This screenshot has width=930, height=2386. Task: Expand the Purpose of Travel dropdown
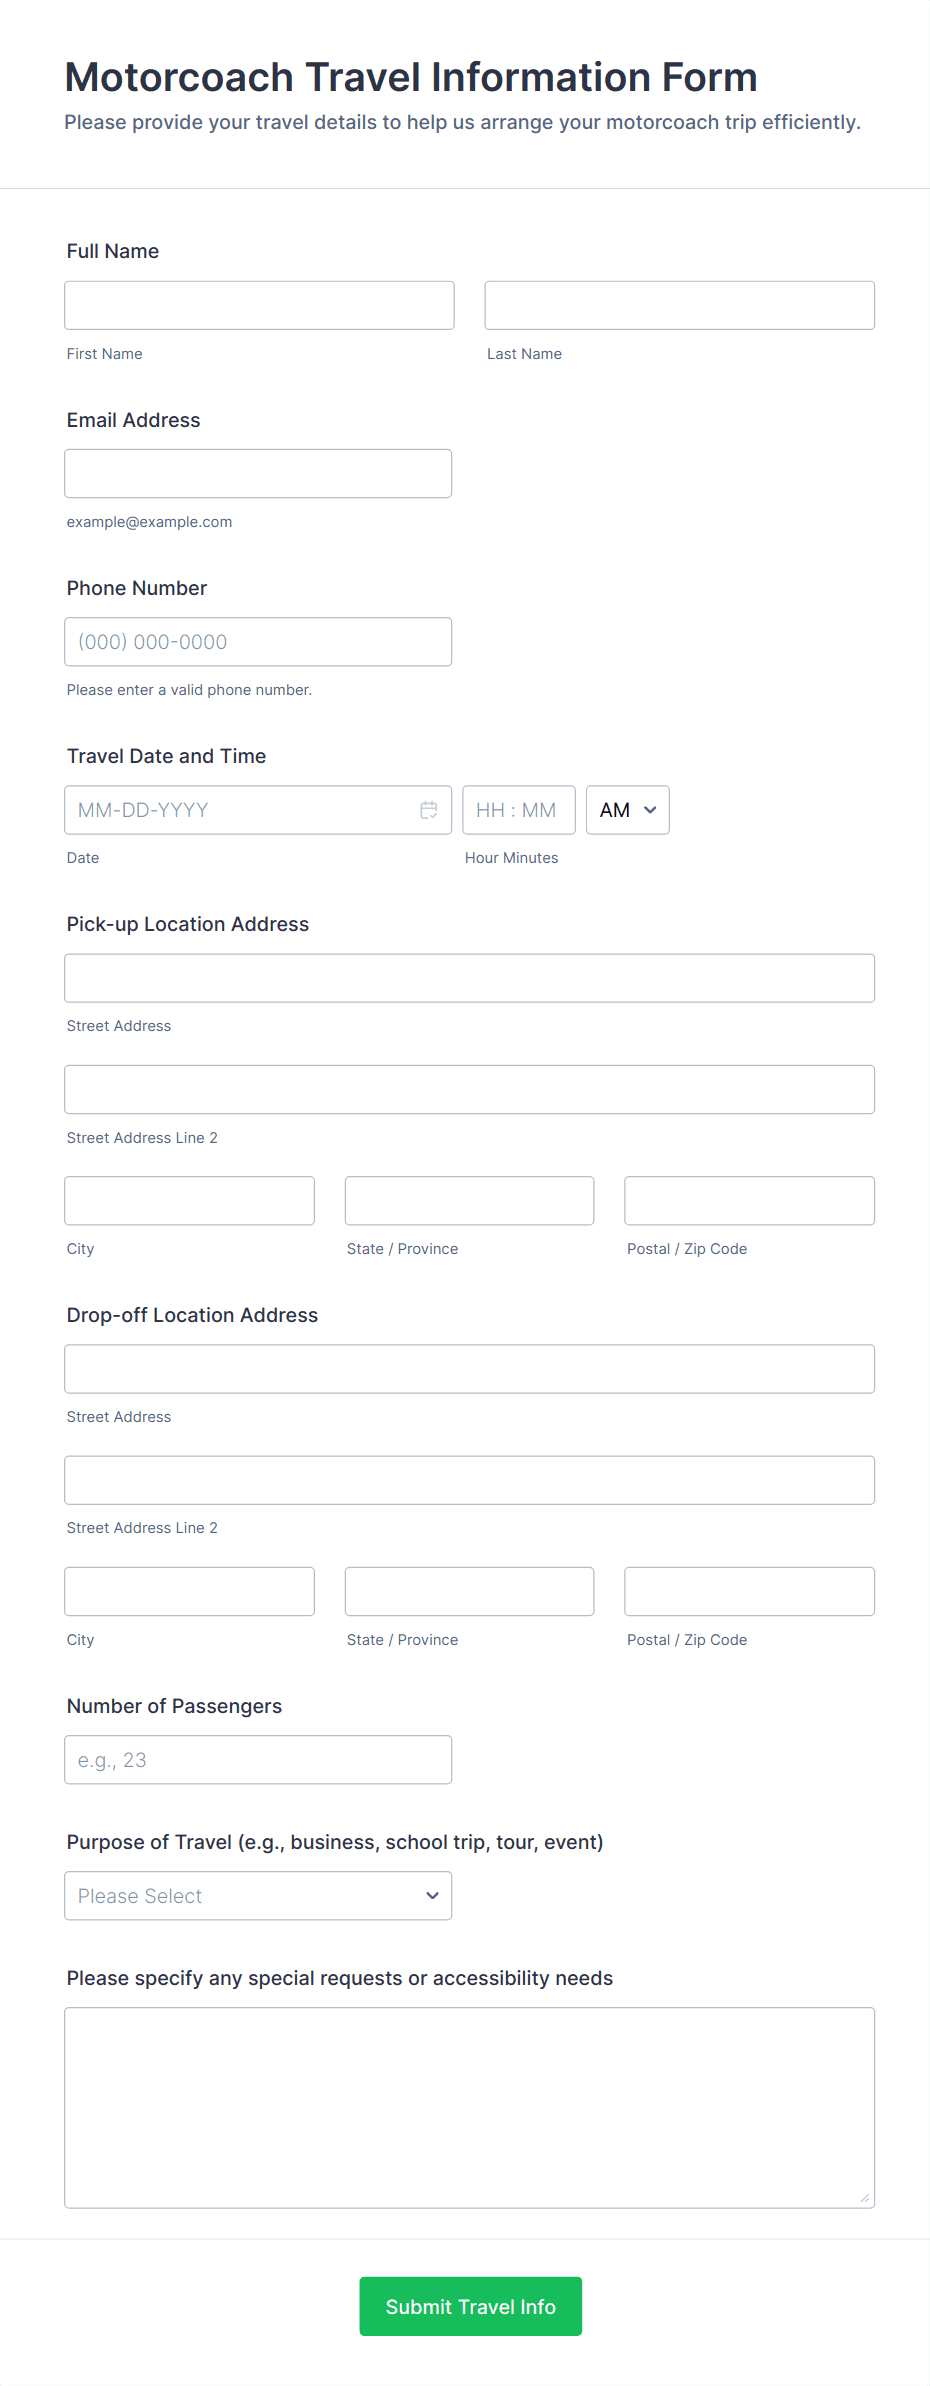[258, 1896]
